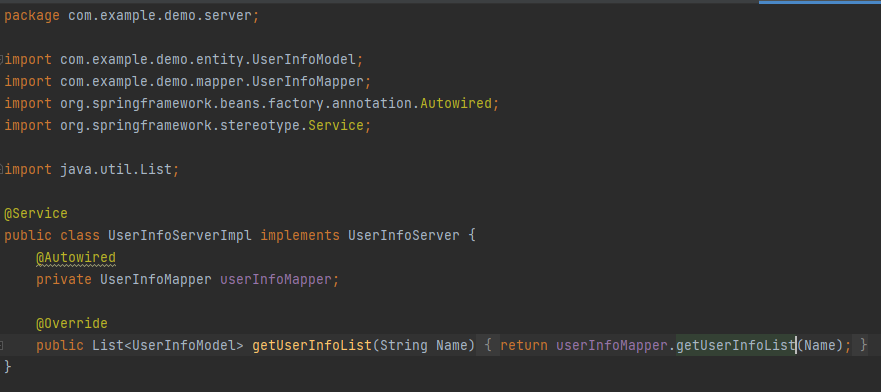The width and height of the screenshot is (881, 392).
Task: Collapse imports using fold marker beside UserInfoModel import
Action: (2, 59)
